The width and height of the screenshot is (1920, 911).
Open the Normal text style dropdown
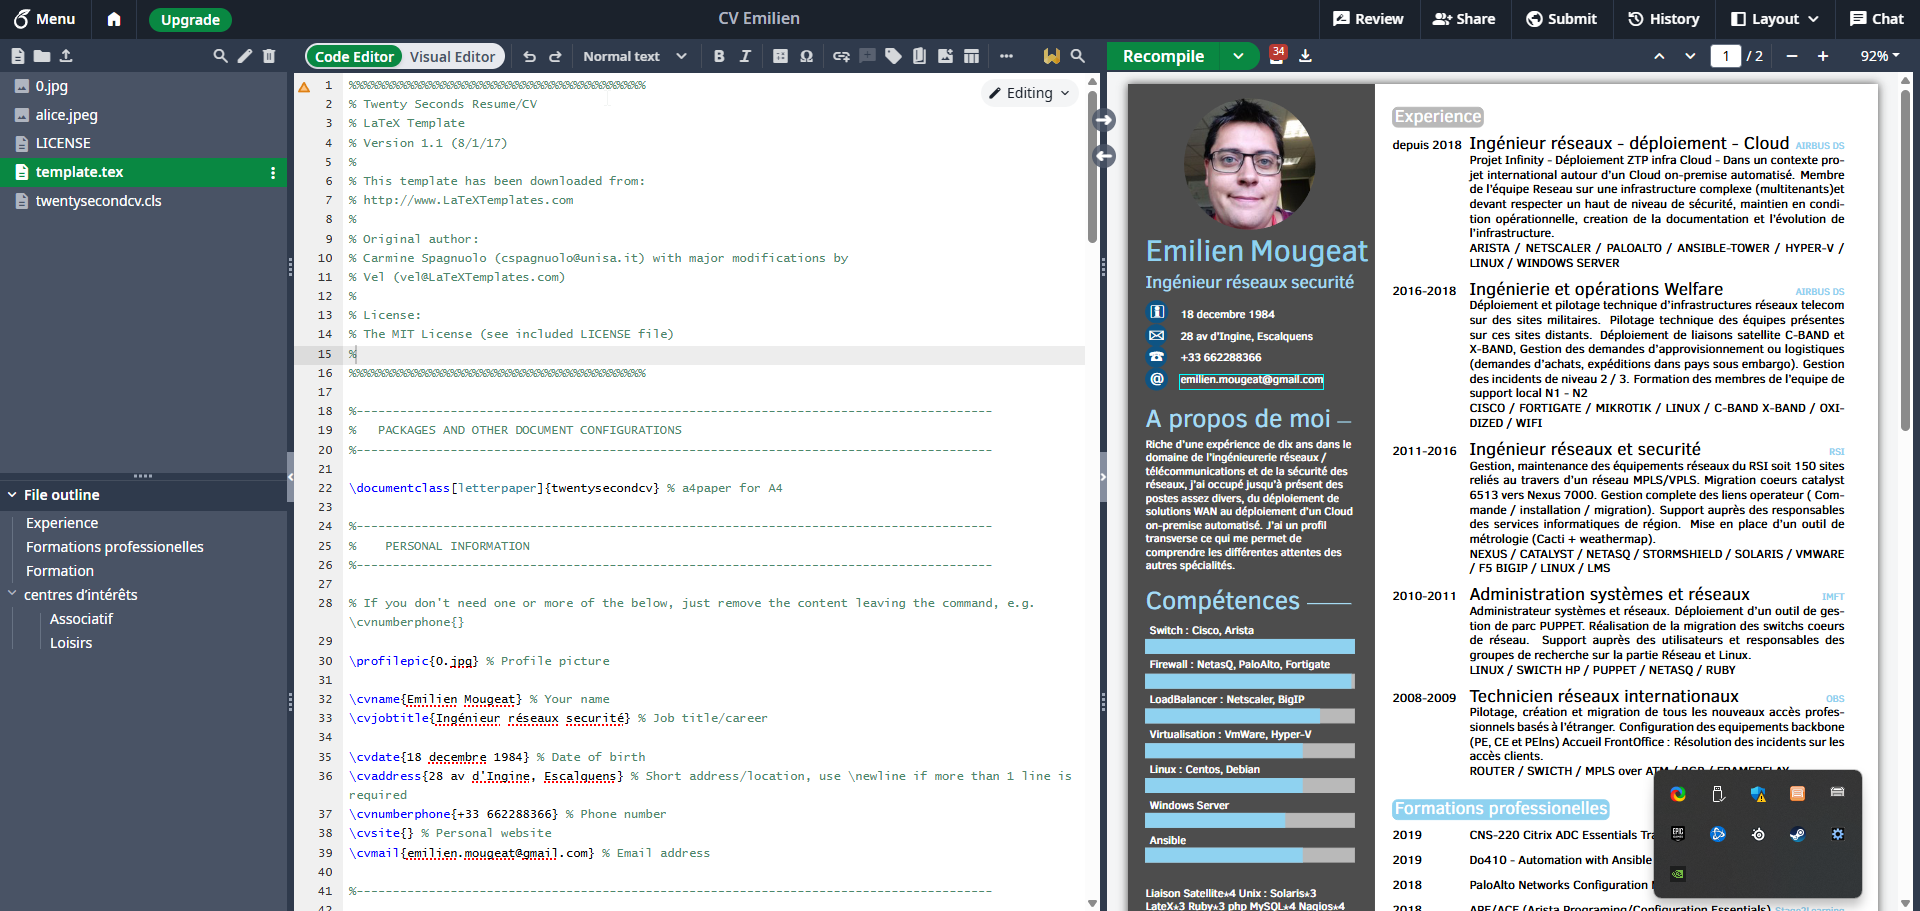(x=634, y=56)
